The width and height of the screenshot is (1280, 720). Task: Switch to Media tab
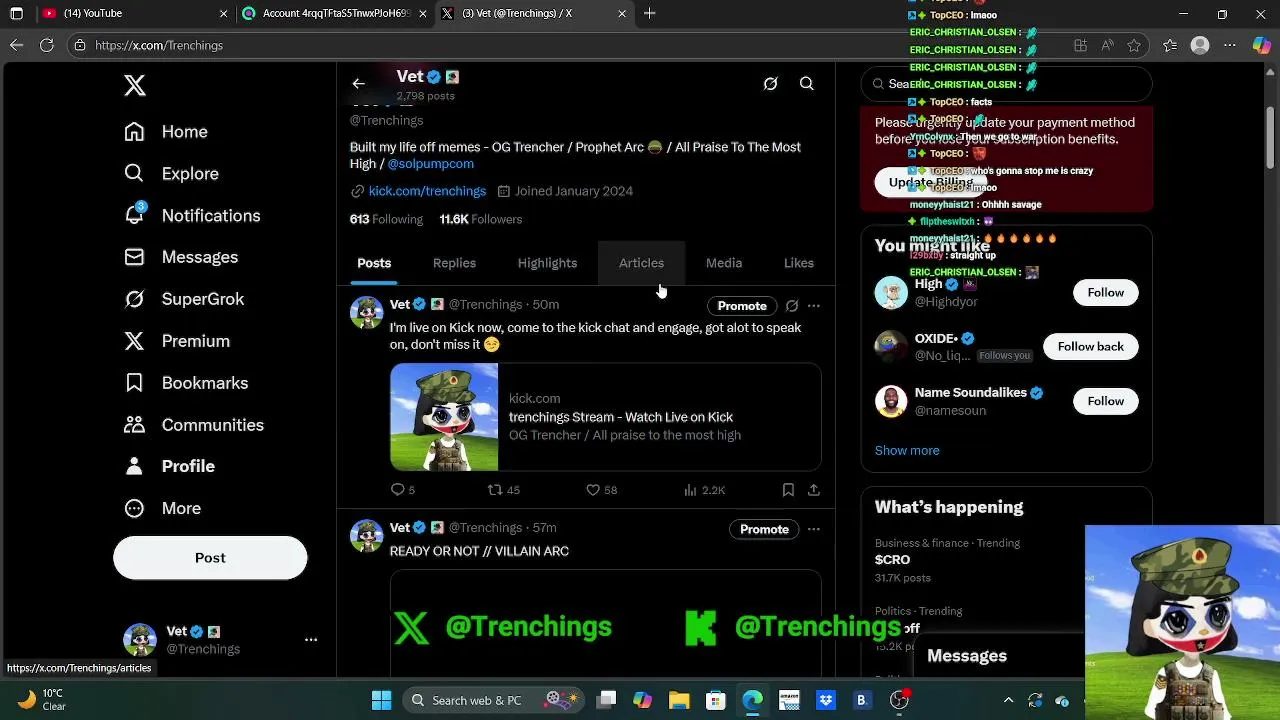tap(724, 263)
